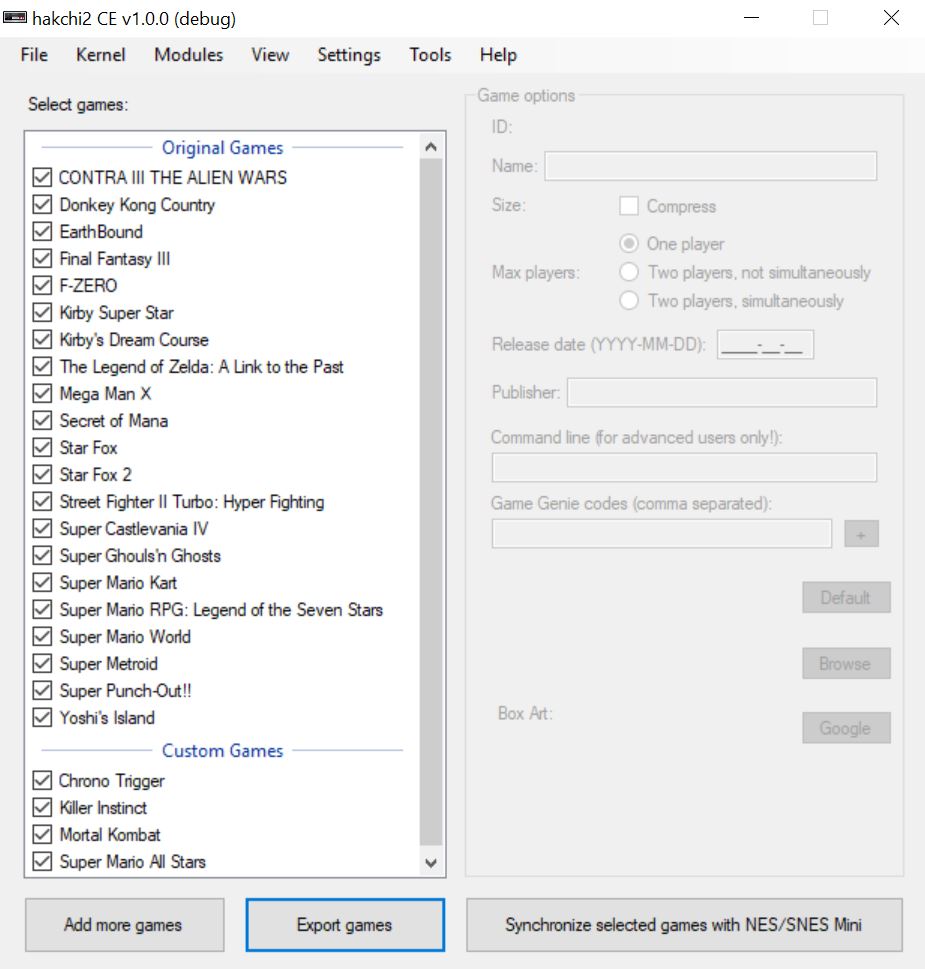Uncheck the F-ZERO checkbox
The height and width of the screenshot is (969, 925).
click(x=42, y=286)
